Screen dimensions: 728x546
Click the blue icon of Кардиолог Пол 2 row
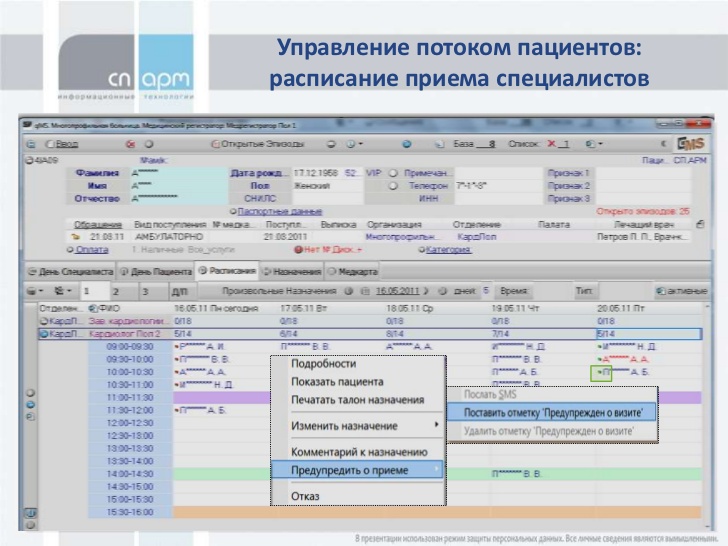44,334
